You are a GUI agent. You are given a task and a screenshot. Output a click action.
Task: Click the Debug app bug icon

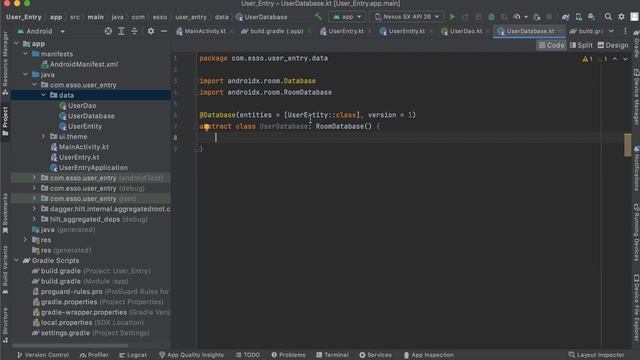pos(491,17)
